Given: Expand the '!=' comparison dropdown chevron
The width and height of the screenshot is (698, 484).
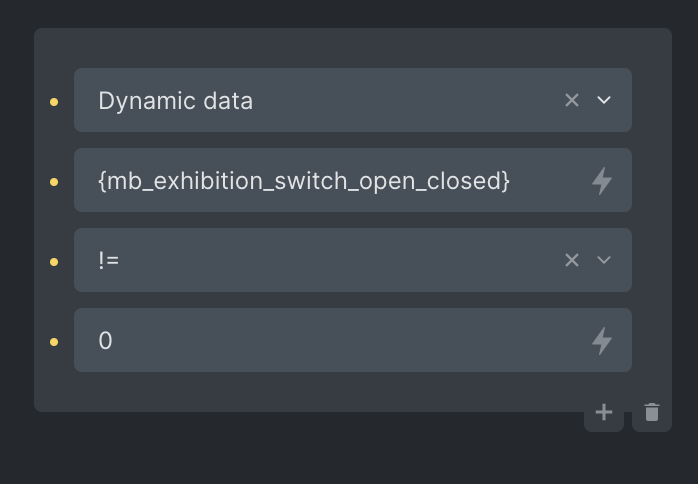Looking at the screenshot, I should click(604, 260).
